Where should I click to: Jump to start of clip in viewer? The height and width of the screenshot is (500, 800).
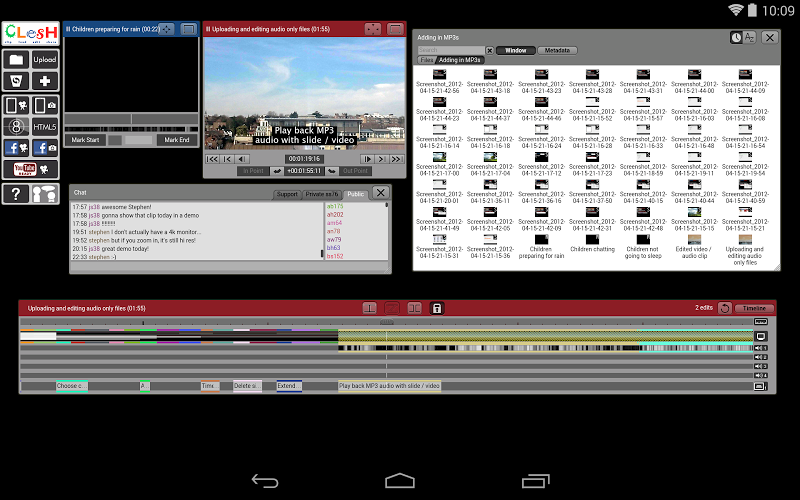(x=212, y=158)
